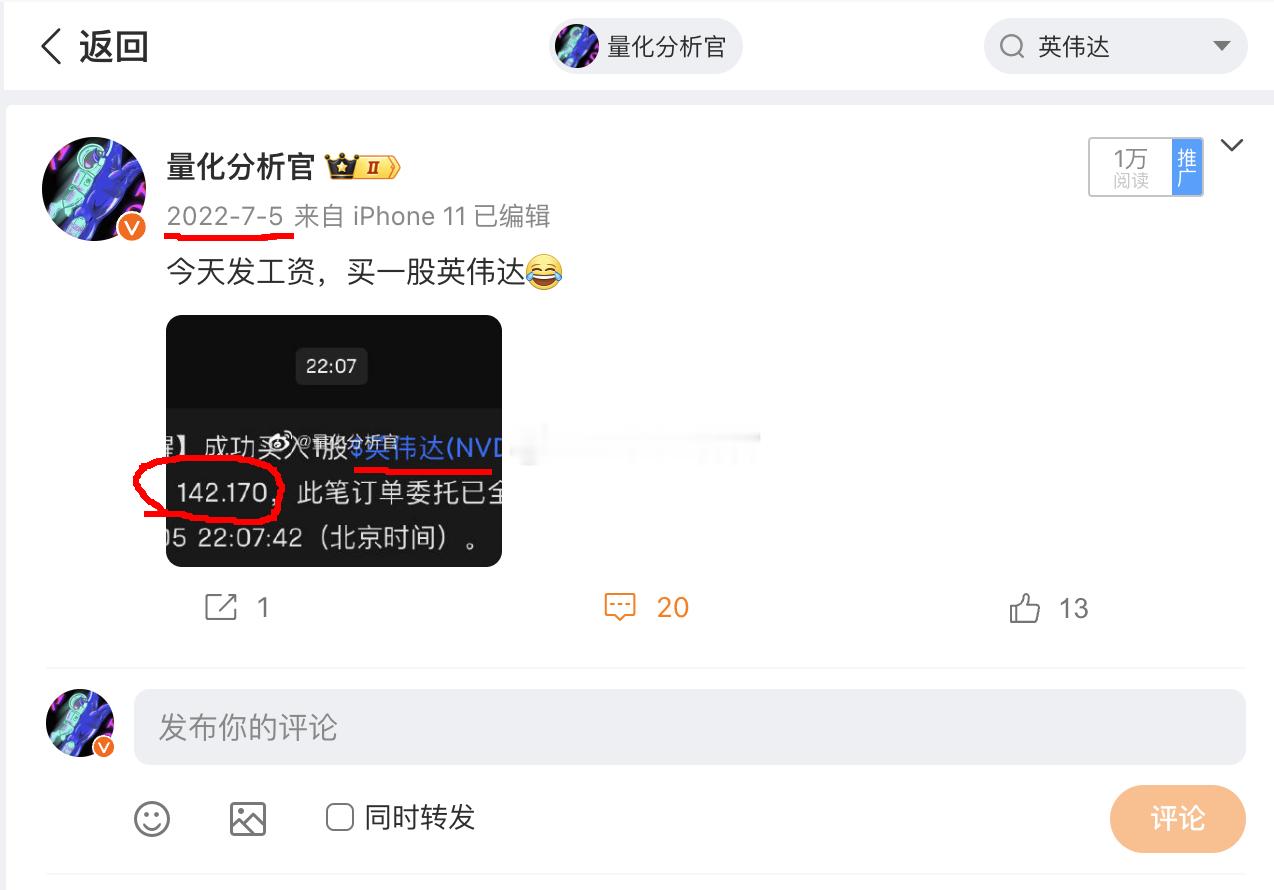Click the 量化分析官 profile pill at top

pyautogui.click(x=646, y=47)
